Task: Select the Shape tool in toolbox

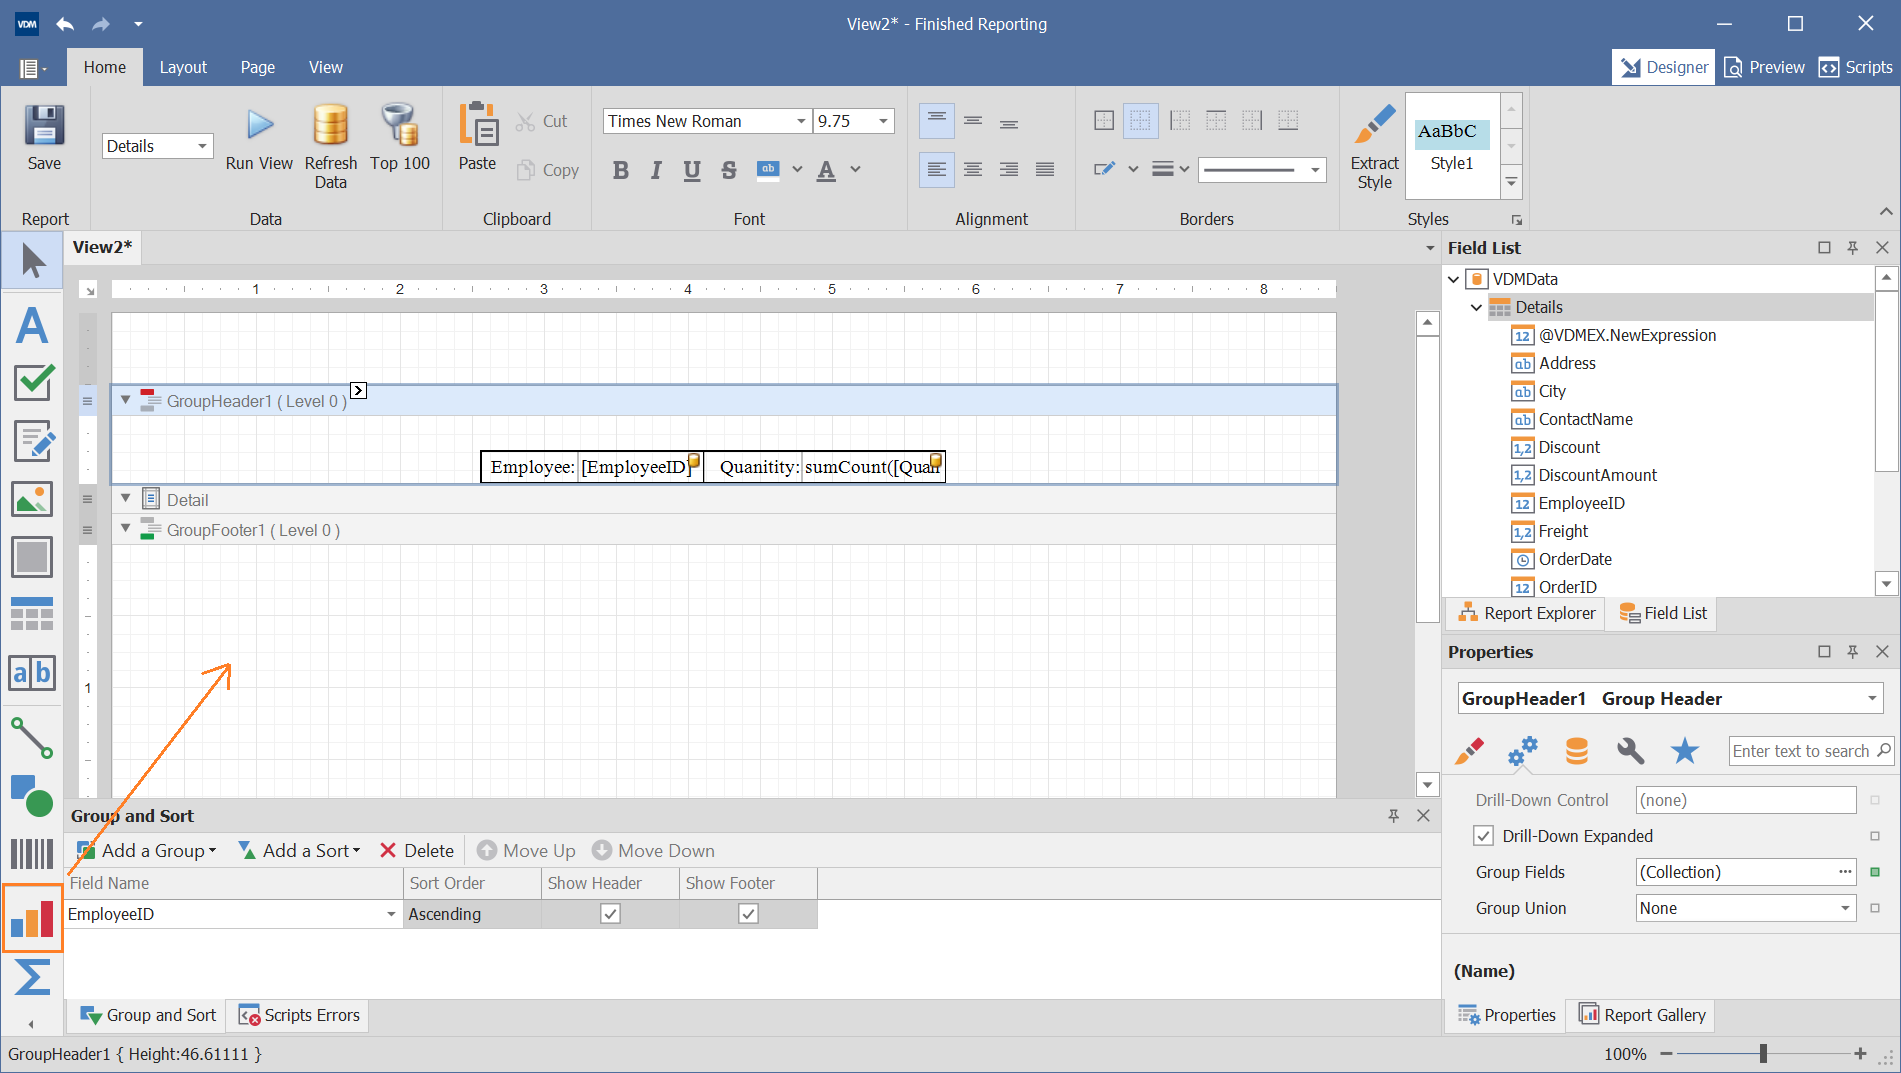Action: pyautogui.click(x=32, y=796)
